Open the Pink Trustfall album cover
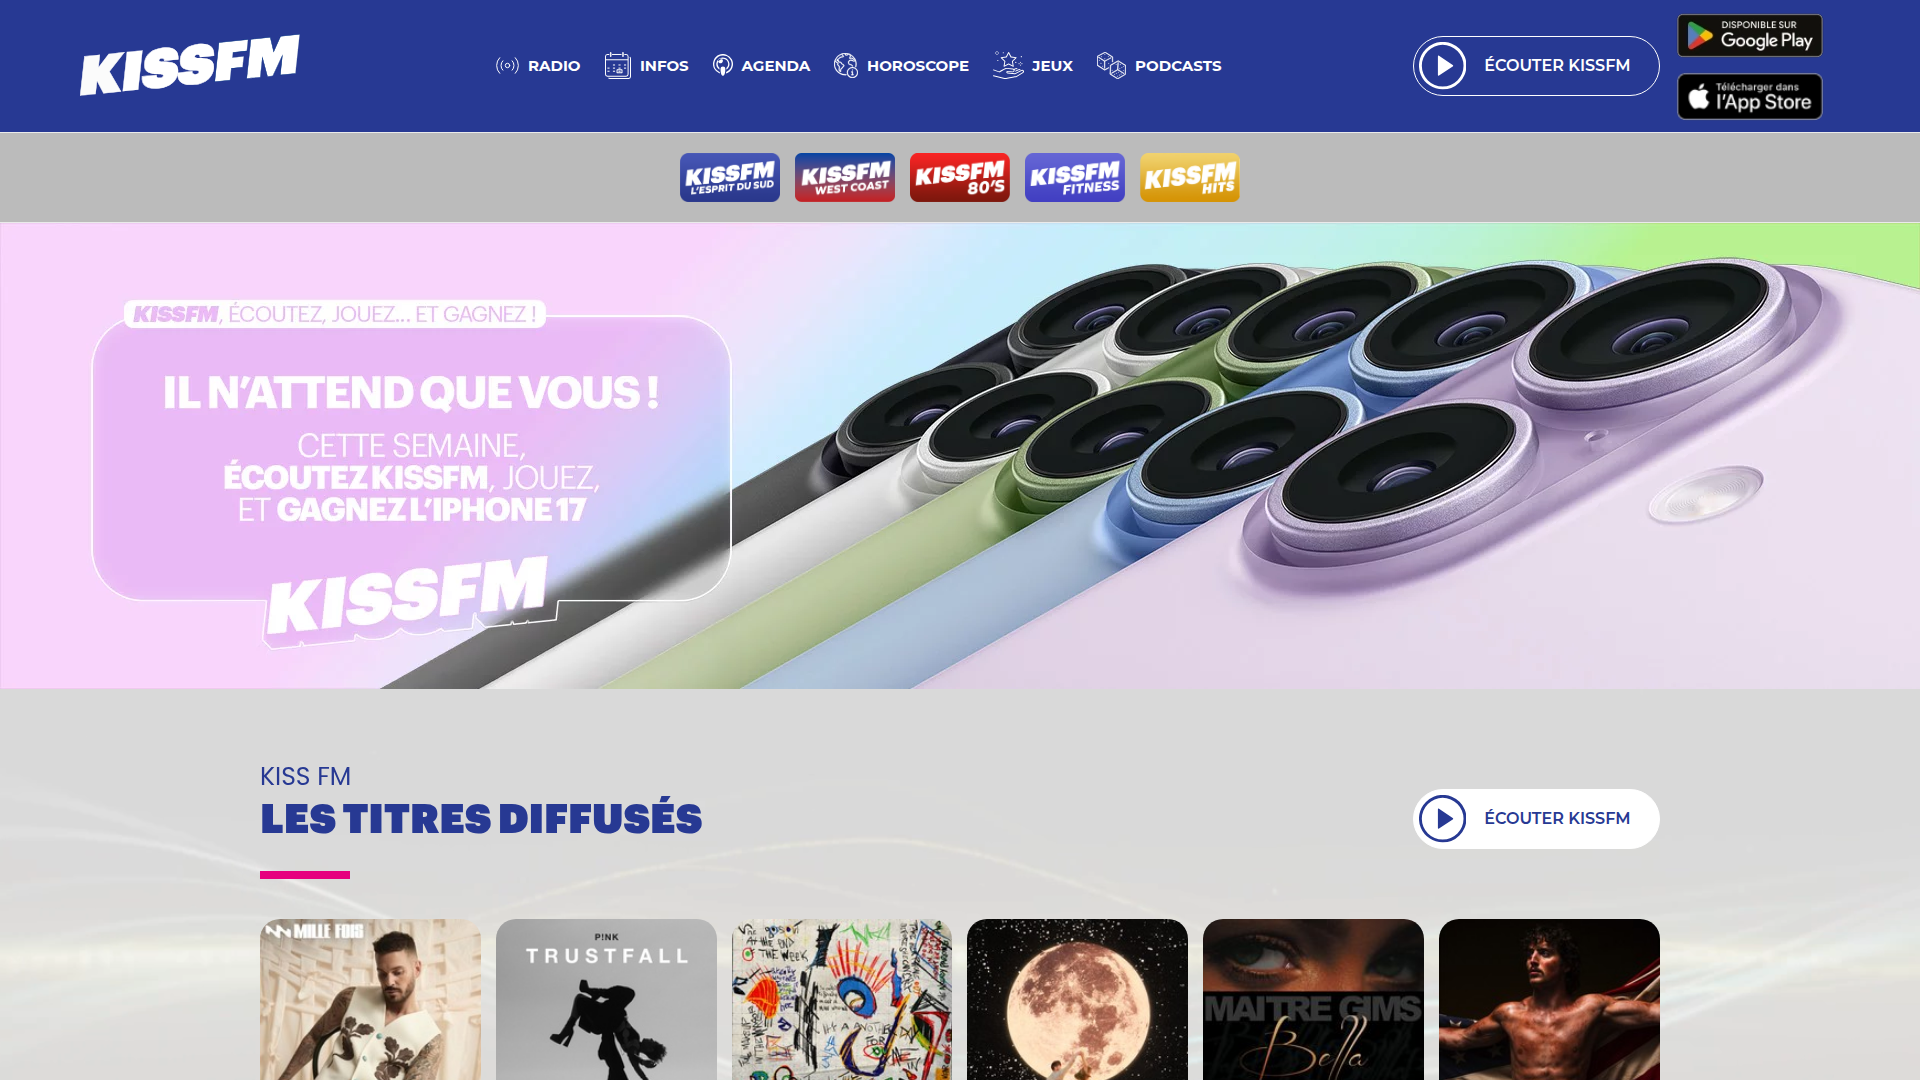The height and width of the screenshot is (1080, 1920). coord(606,1000)
